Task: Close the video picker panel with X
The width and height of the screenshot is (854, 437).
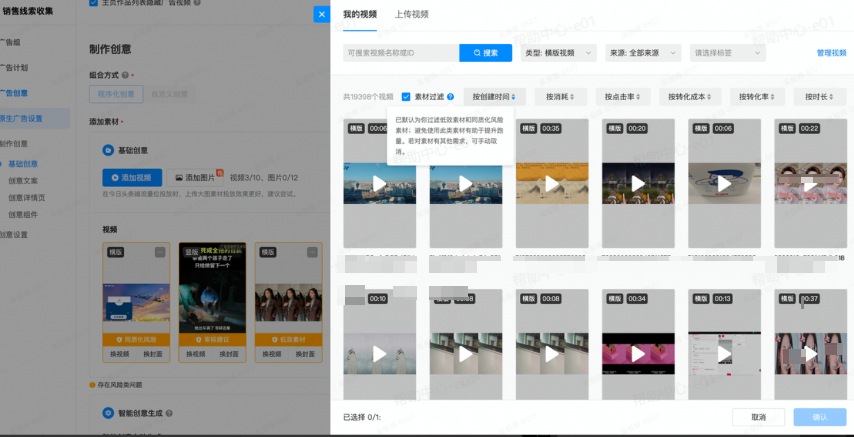Action: tap(321, 14)
